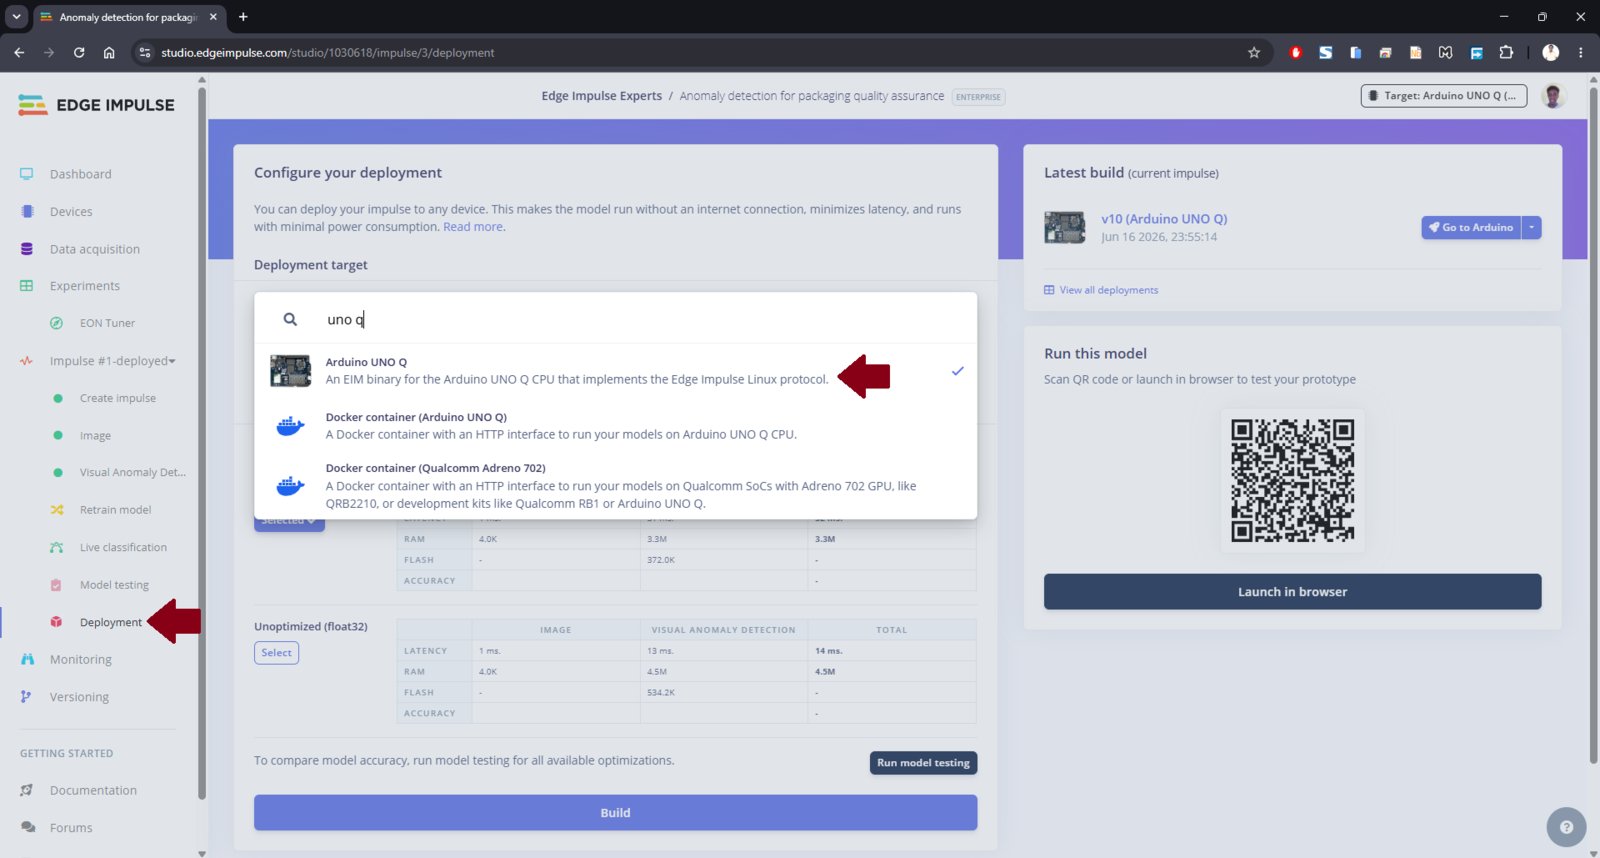Viewport: 1600px width, 858px height.
Task: Click the Live classification icon
Action: [57, 547]
